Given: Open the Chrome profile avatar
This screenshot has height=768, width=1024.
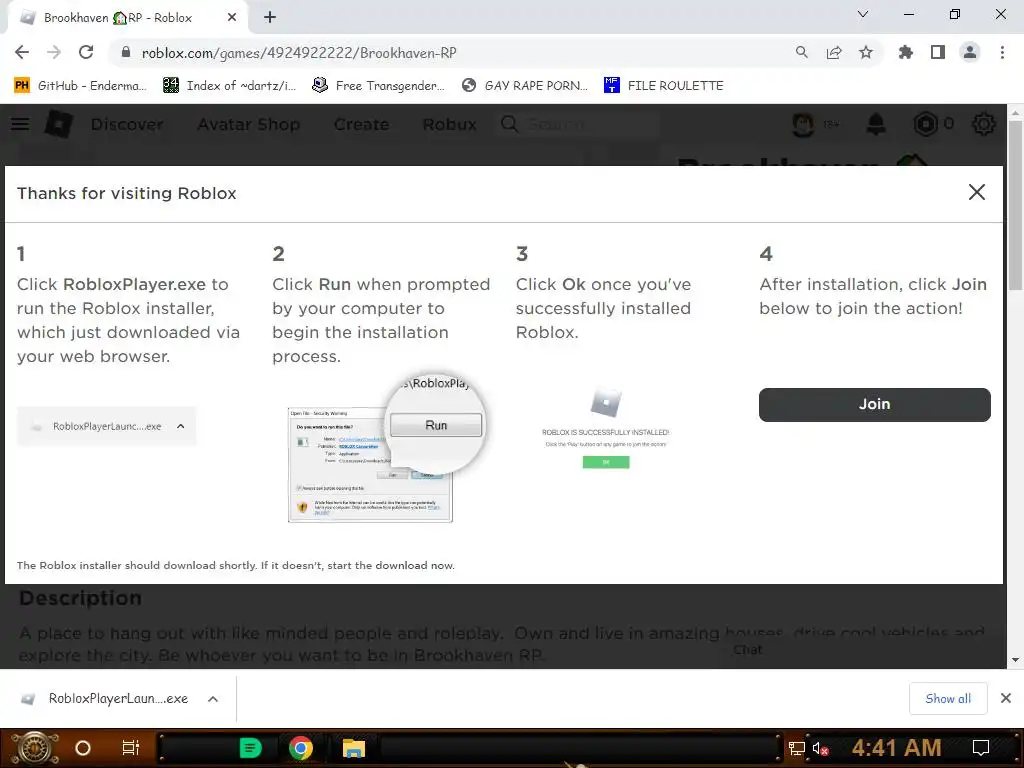Looking at the screenshot, I should (x=970, y=52).
